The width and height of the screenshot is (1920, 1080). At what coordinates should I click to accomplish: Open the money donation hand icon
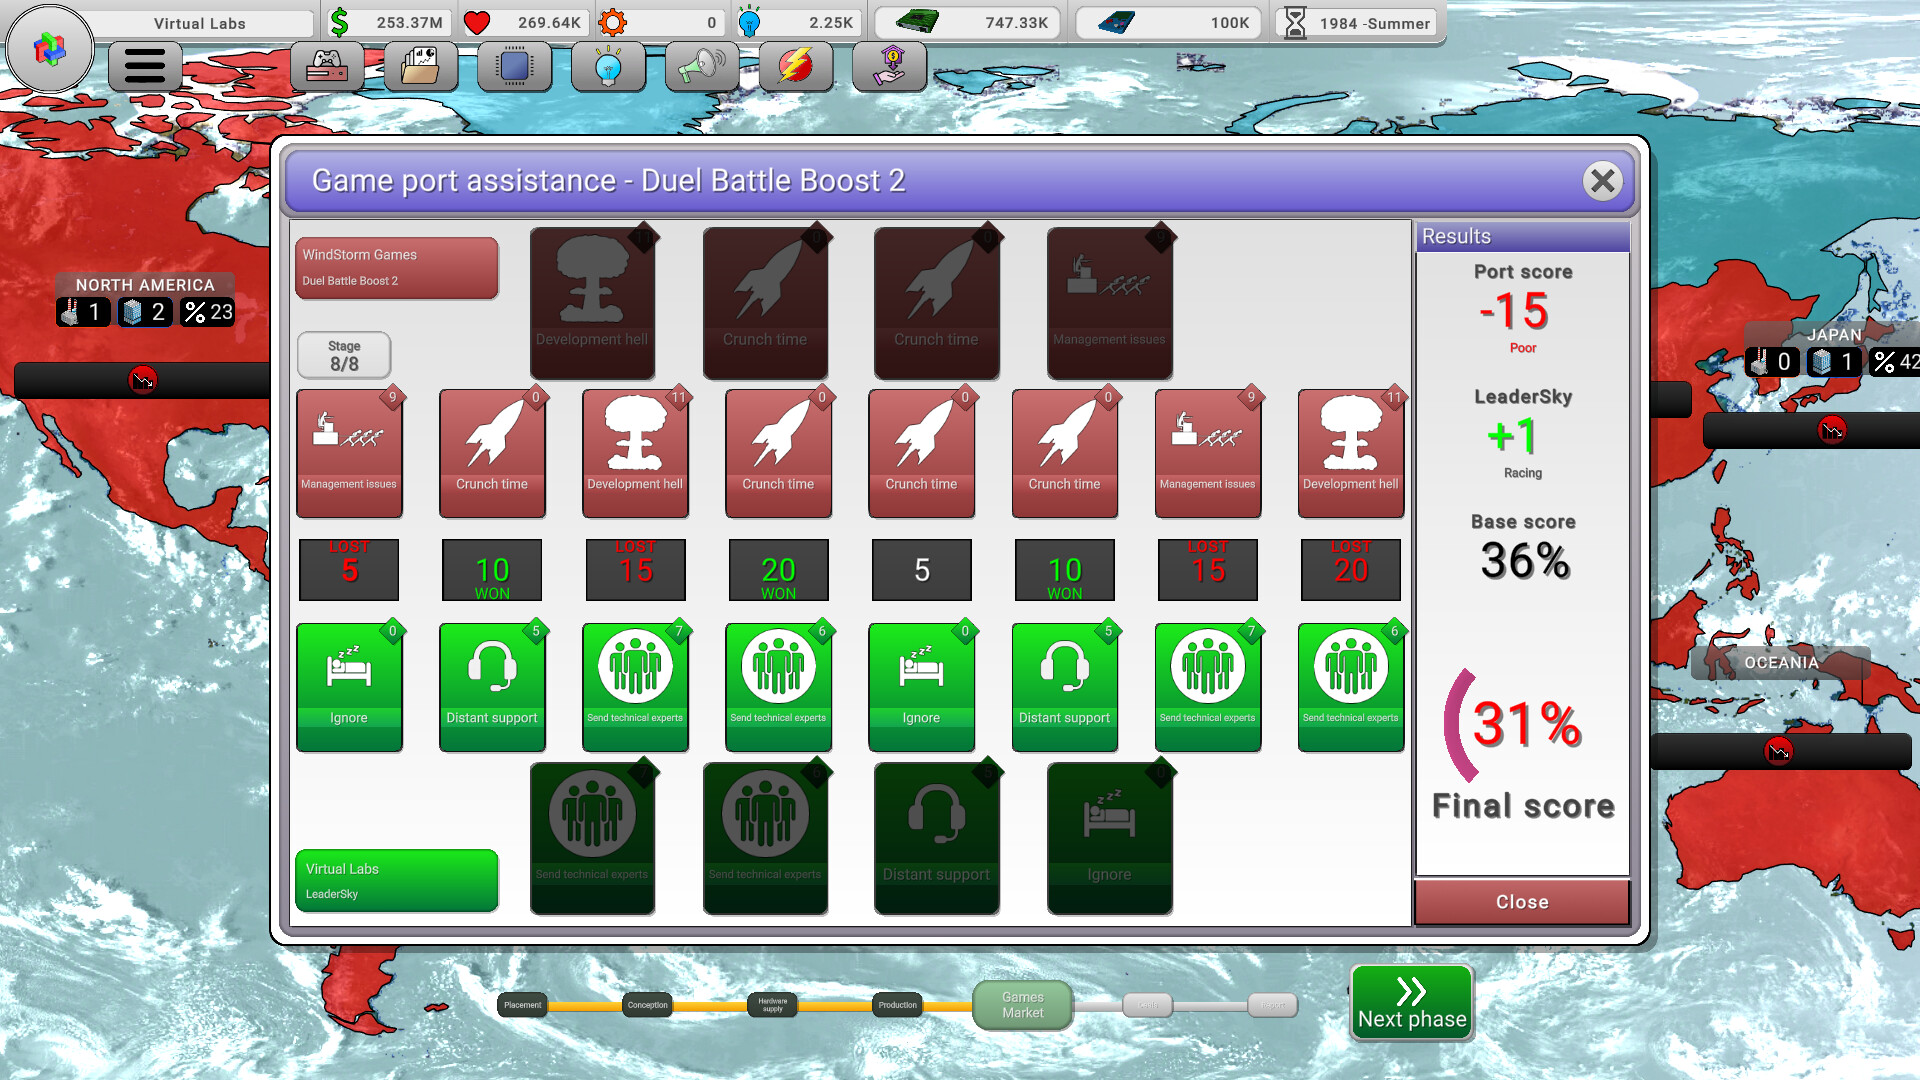888,67
